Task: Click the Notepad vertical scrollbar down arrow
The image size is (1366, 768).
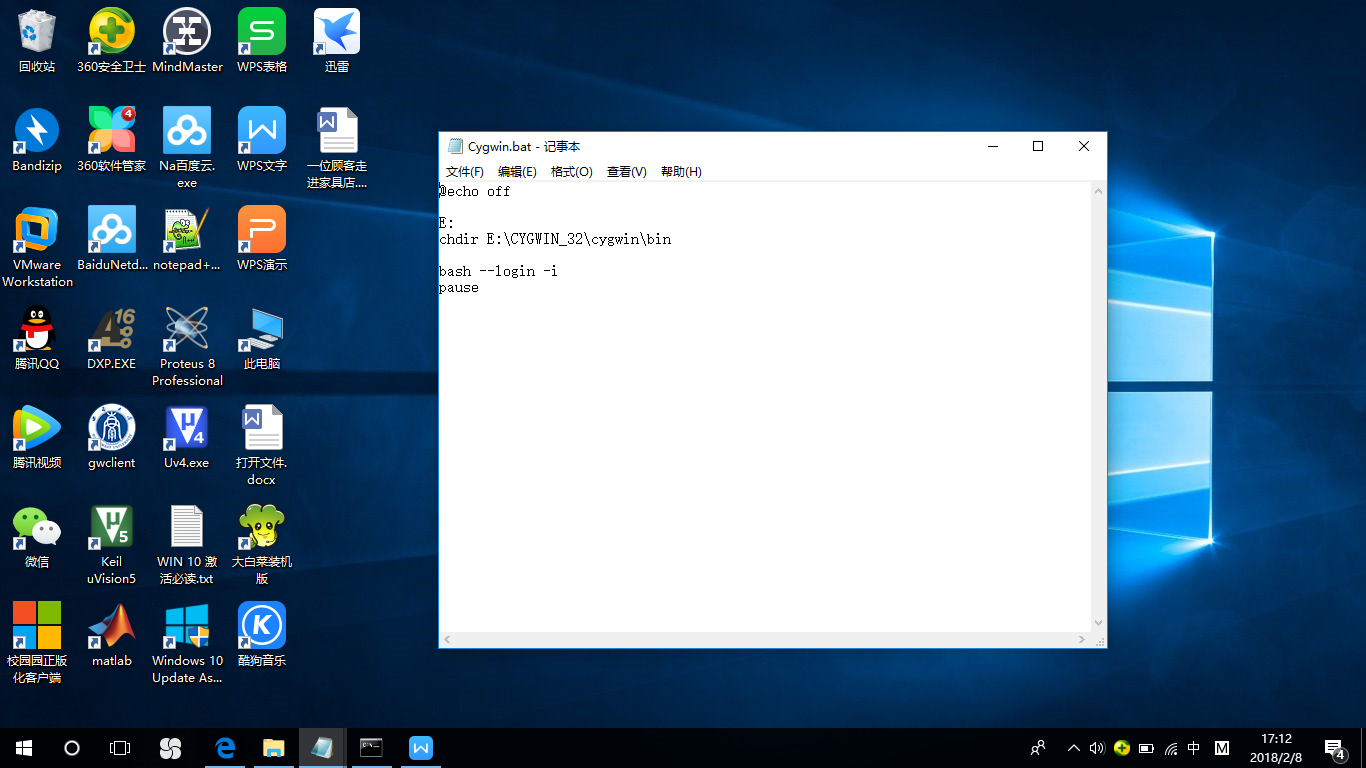Action: [x=1099, y=623]
